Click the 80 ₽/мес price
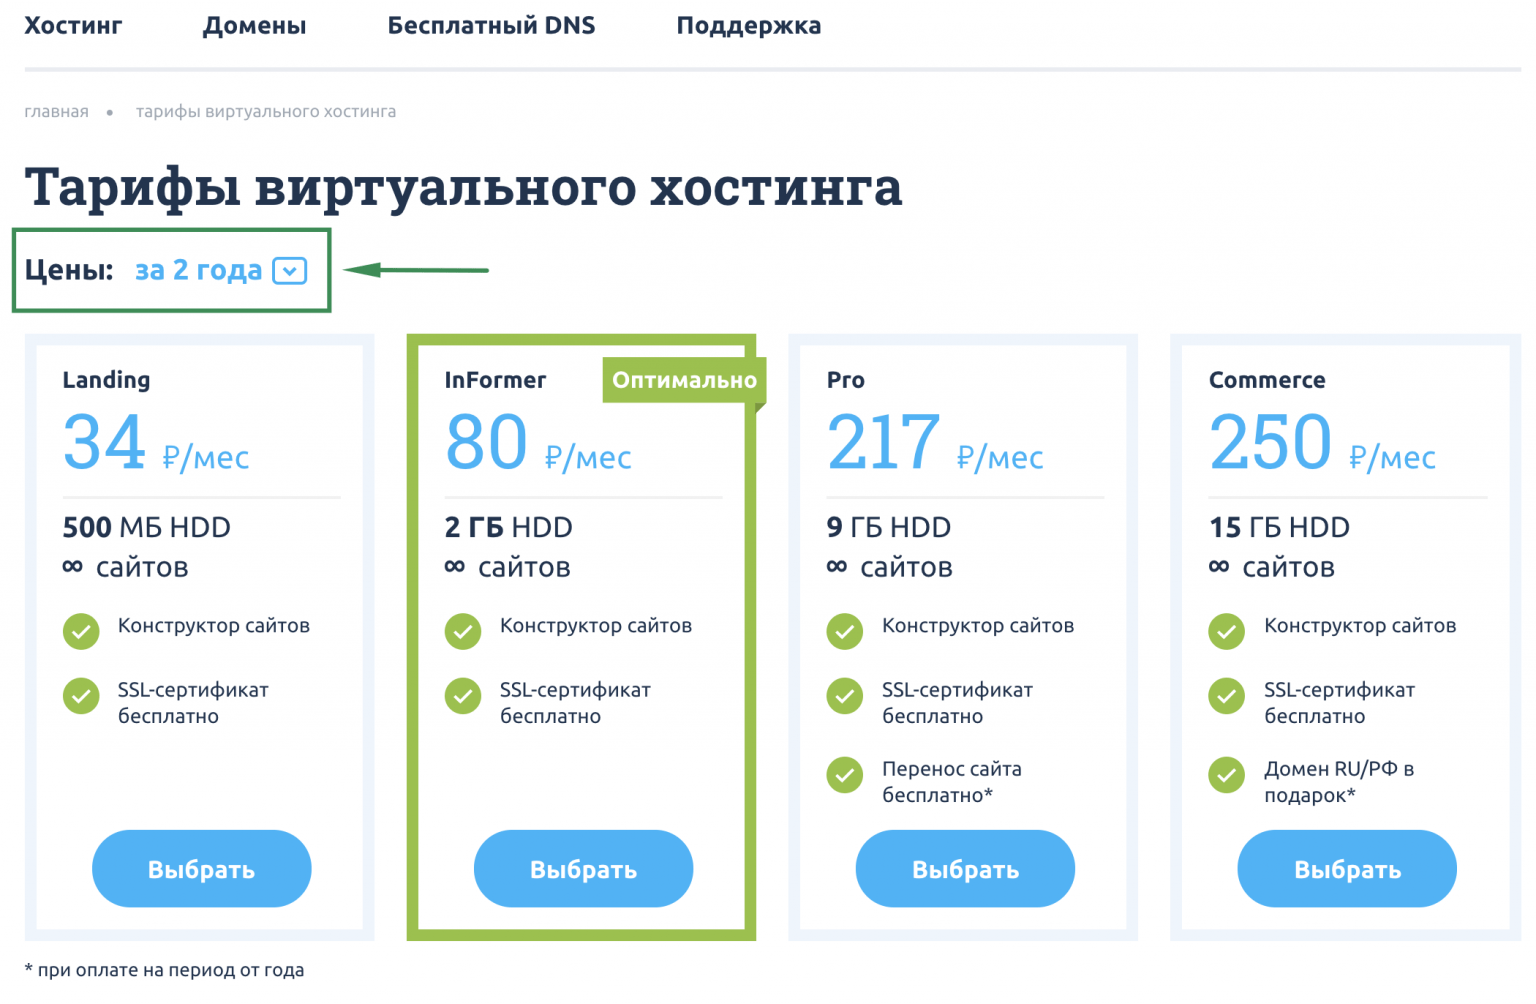 (x=538, y=442)
